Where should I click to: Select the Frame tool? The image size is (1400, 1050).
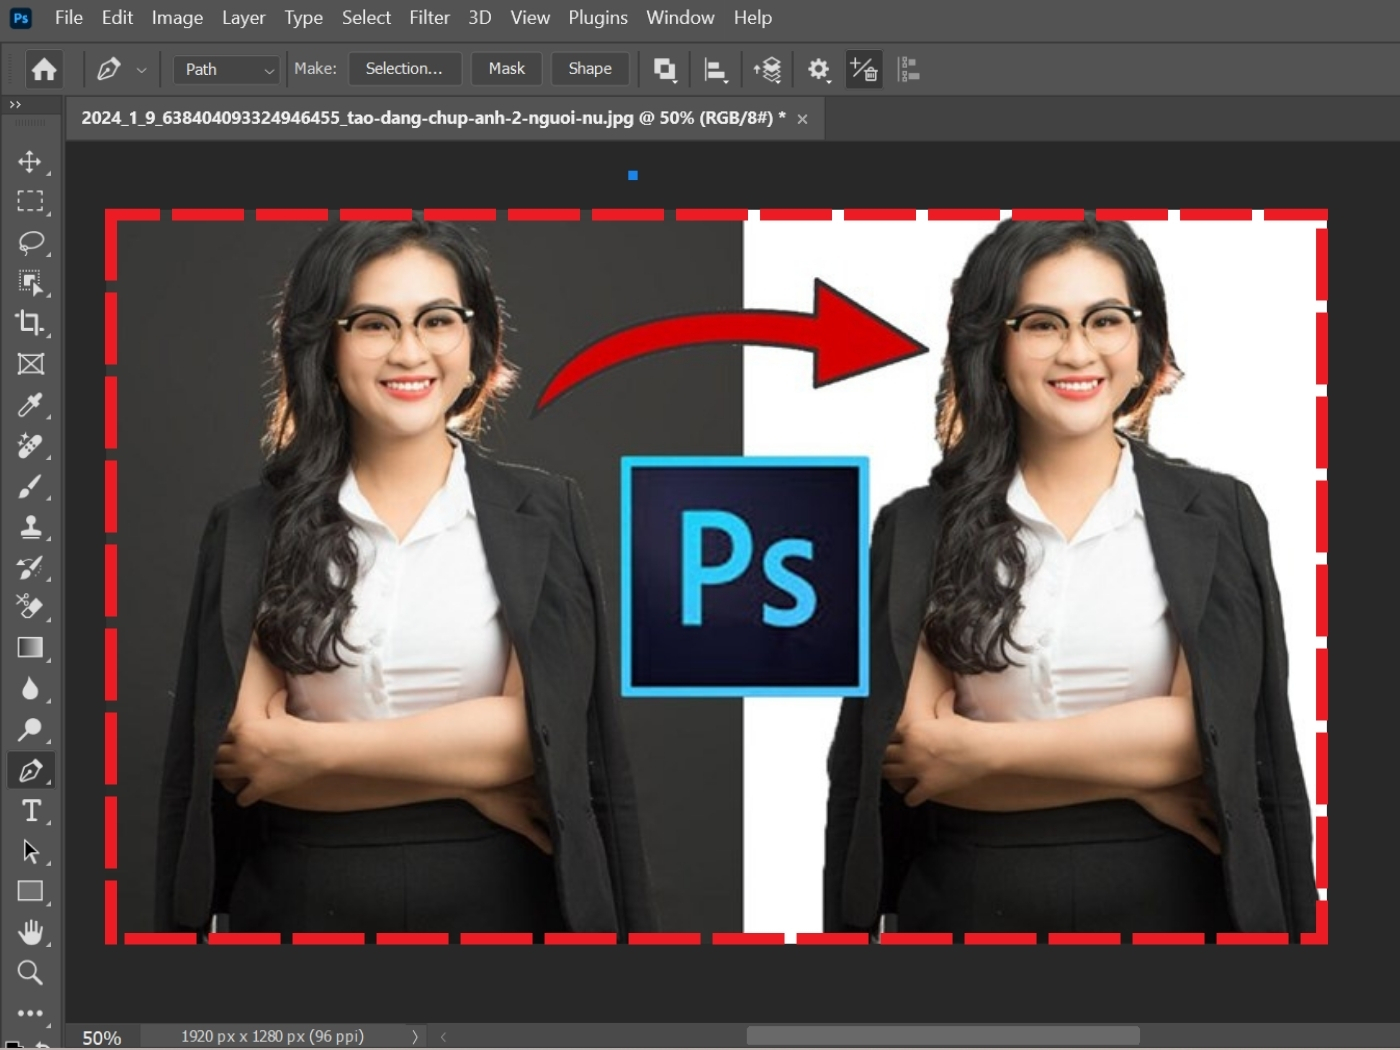pyautogui.click(x=30, y=364)
